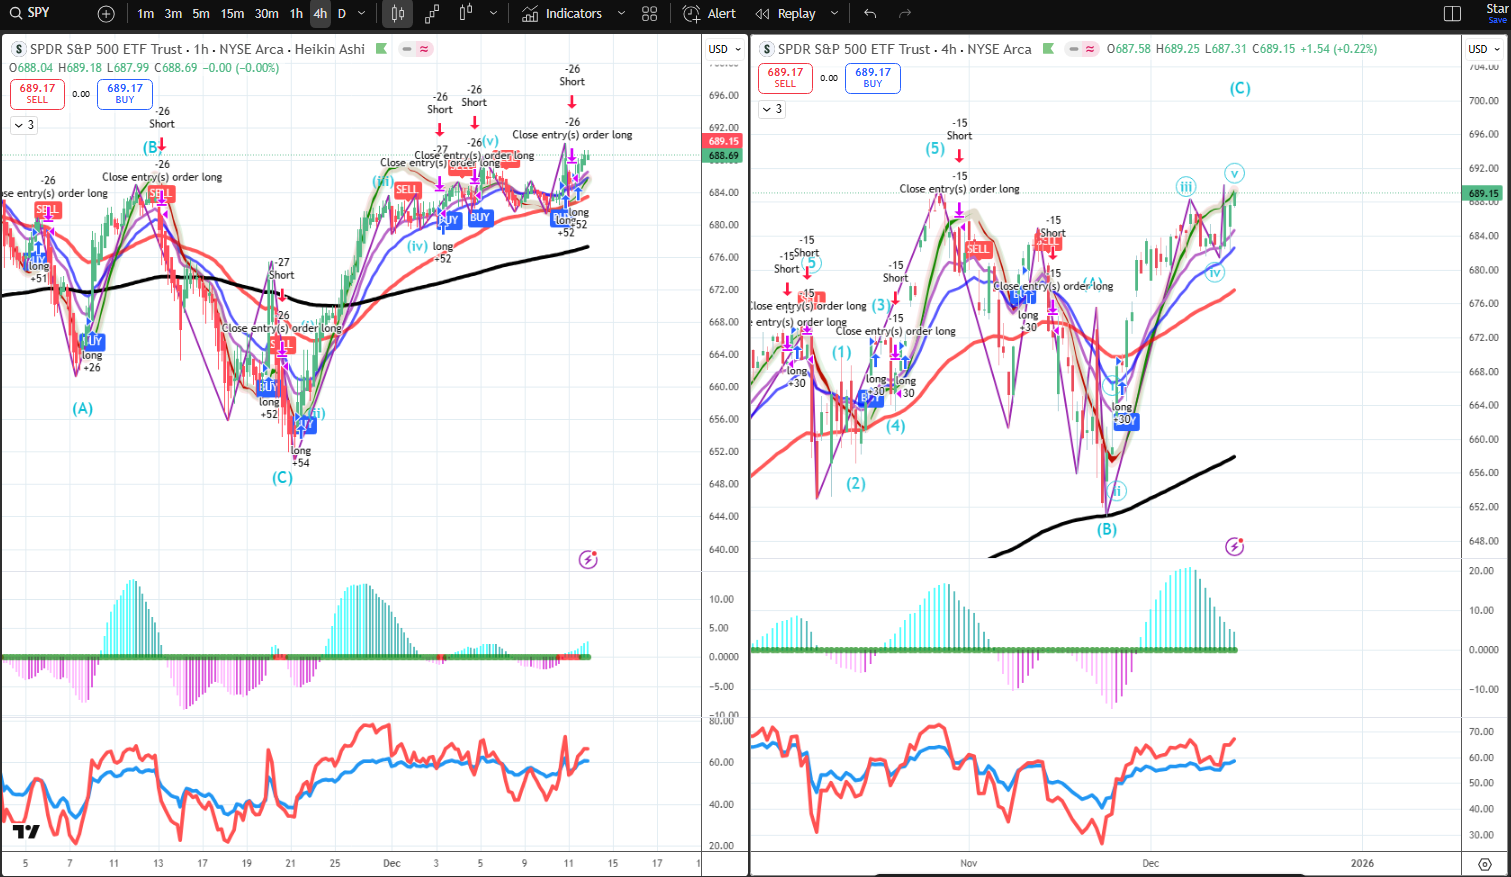This screenshot has height=877, width=1511.
Task: Open indicator templates grid icon
Action: coord(650,14)
